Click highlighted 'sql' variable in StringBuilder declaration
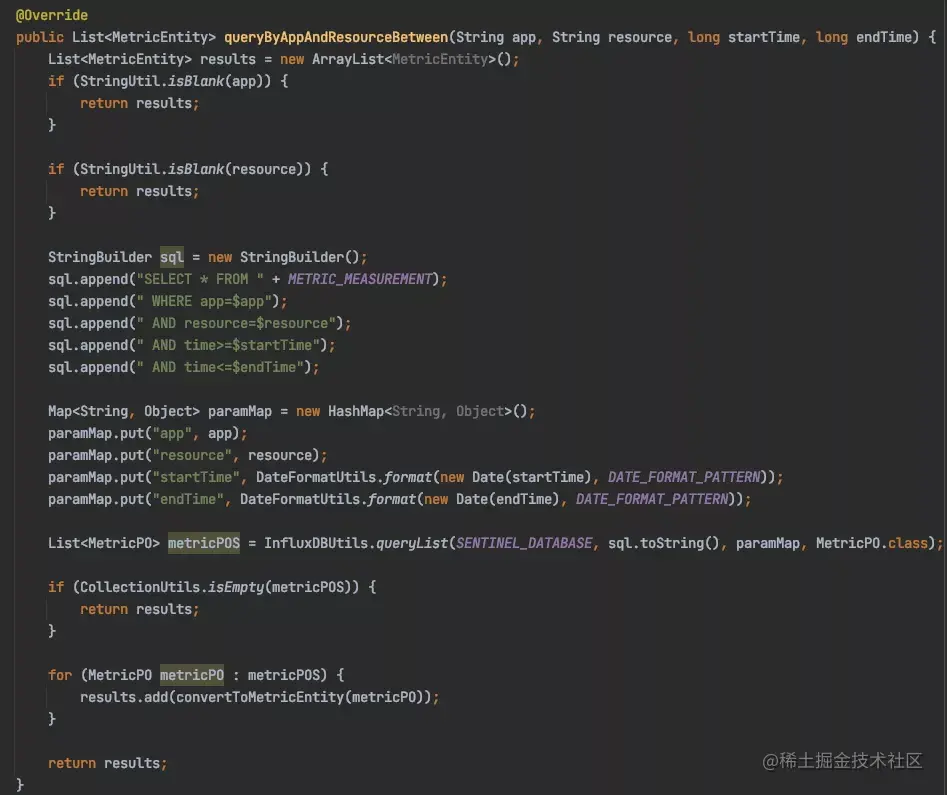This screenshot has height=795, width=947. point(172,257)
